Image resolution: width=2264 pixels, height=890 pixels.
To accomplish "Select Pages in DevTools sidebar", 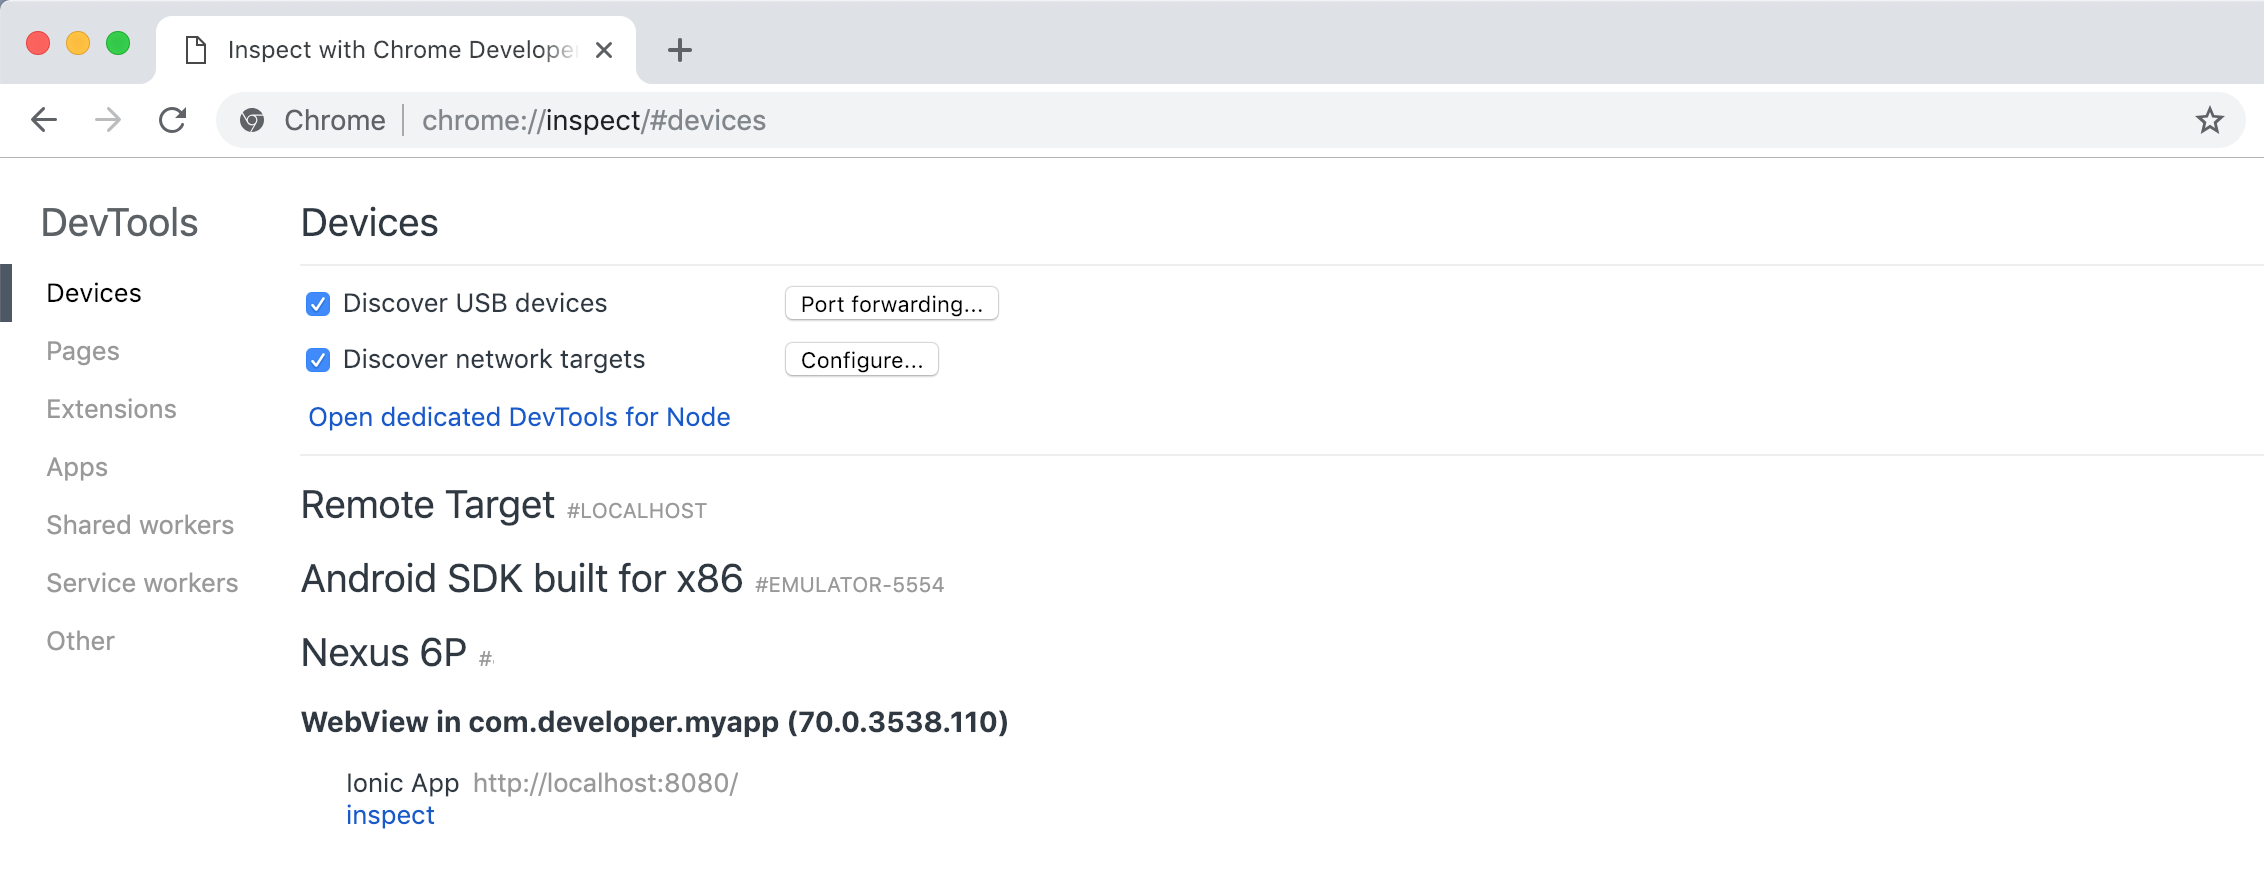I will click(x=83, y=351).
